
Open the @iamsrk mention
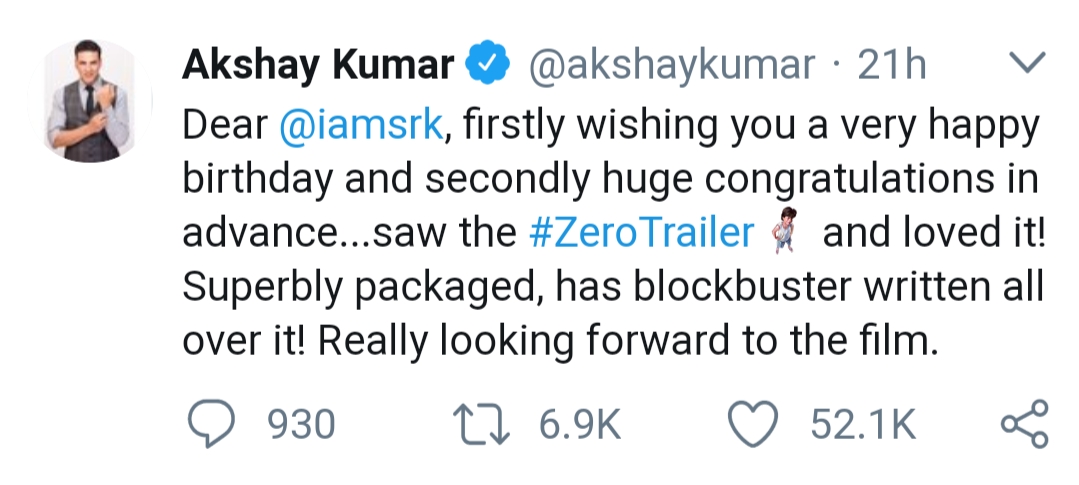[x=361, y=125]
